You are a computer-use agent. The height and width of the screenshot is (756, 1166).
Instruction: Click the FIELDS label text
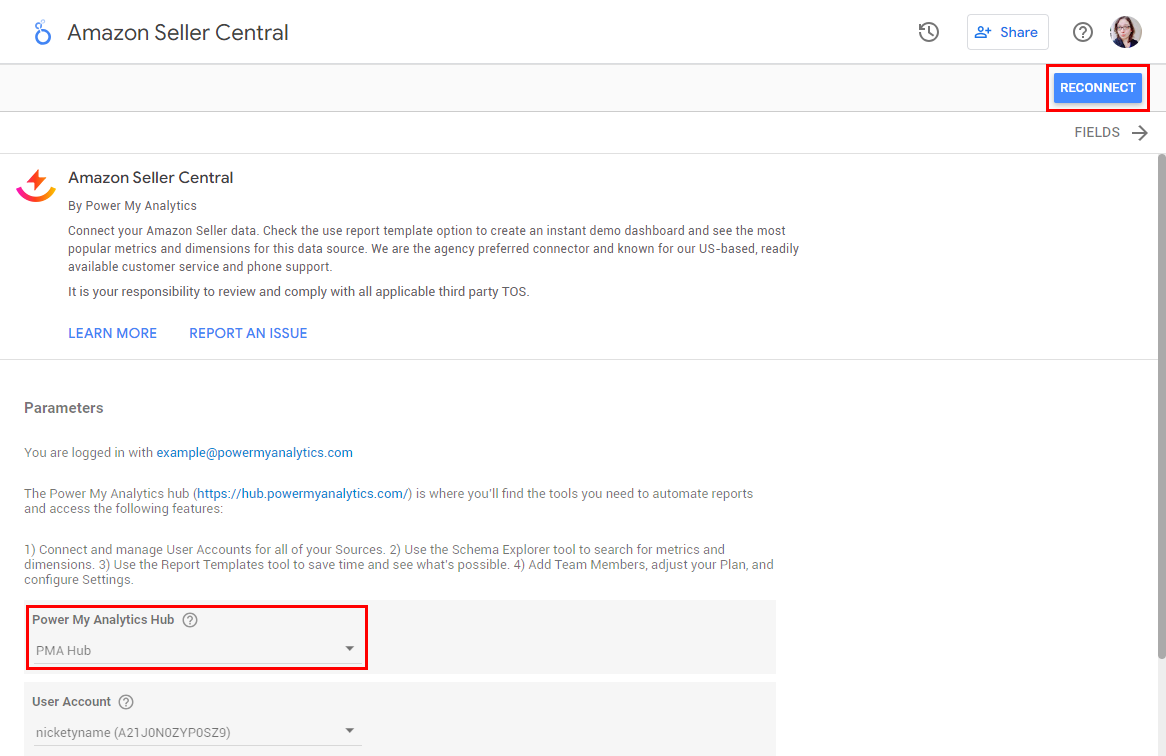[1097, 132]
